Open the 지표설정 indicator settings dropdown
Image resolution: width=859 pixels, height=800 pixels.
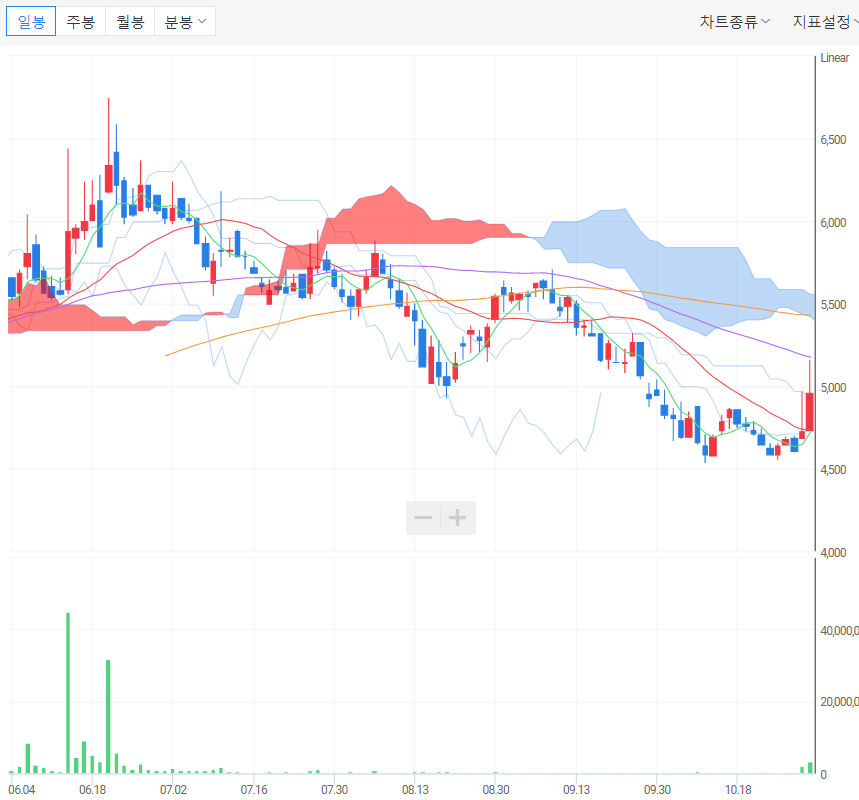(x=826, y=21)
